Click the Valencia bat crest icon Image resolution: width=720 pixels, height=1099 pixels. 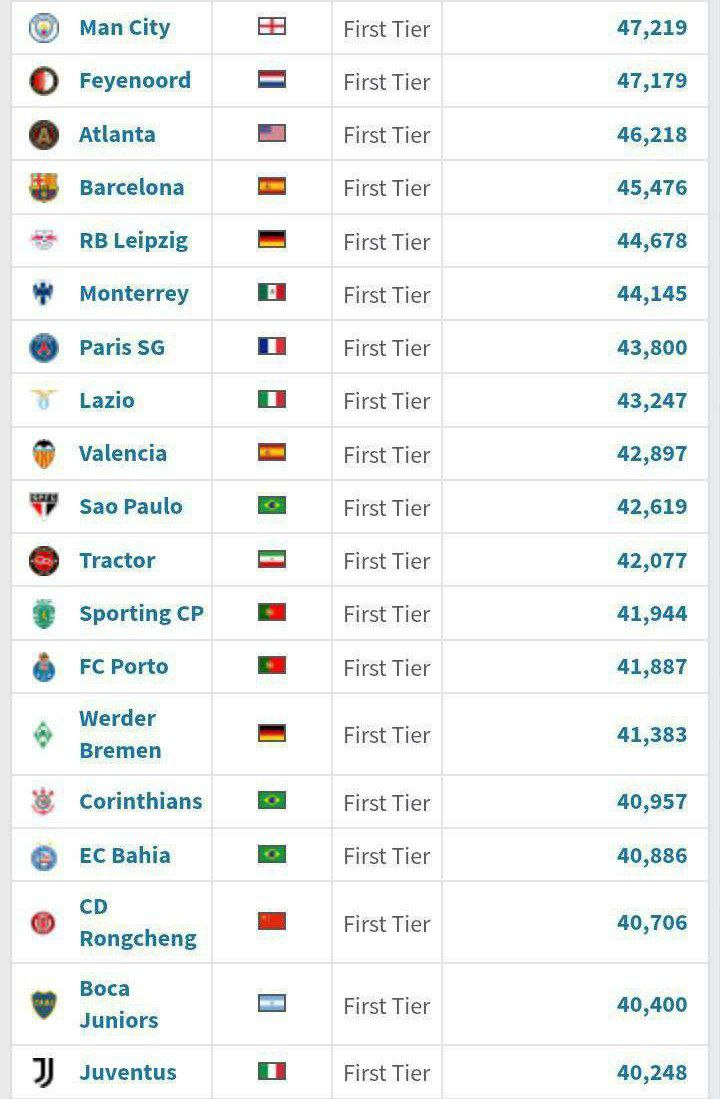(x=43, y=453)
